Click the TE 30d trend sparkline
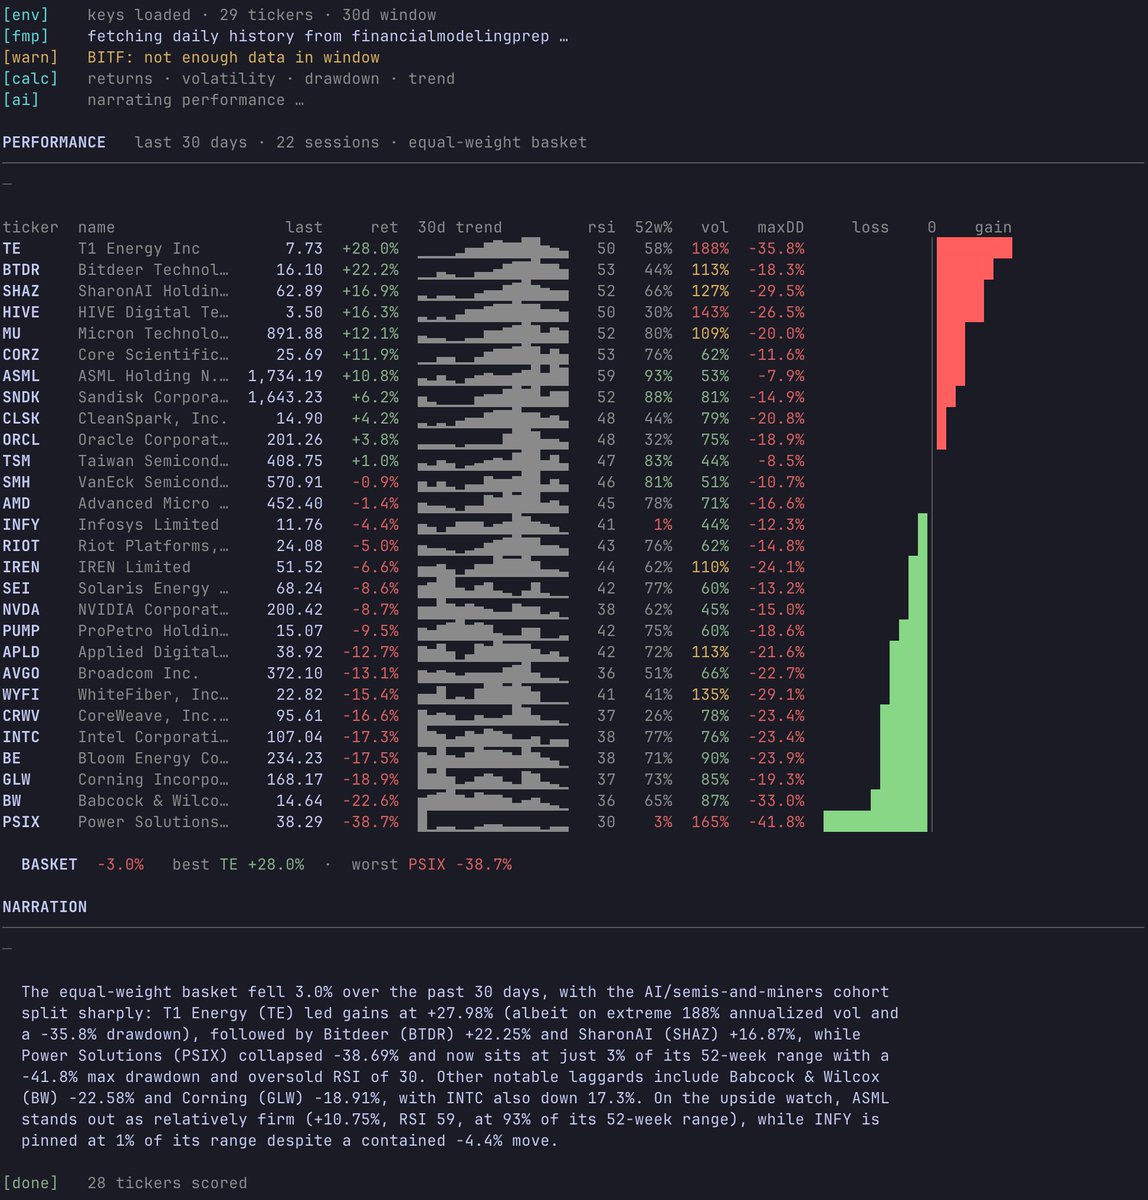 point(493,248)
